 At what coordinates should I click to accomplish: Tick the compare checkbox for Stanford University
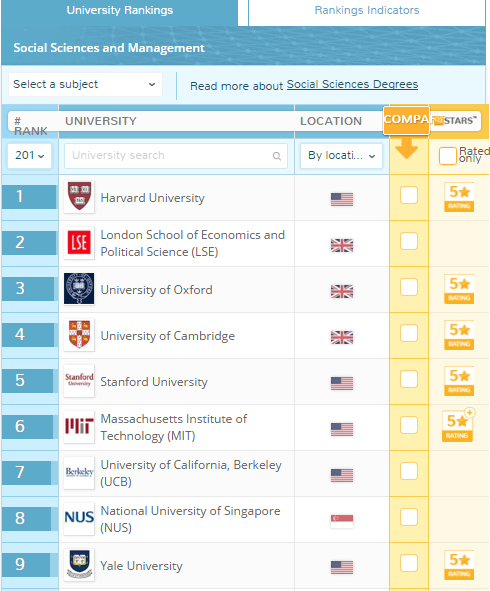coord(409,379)
